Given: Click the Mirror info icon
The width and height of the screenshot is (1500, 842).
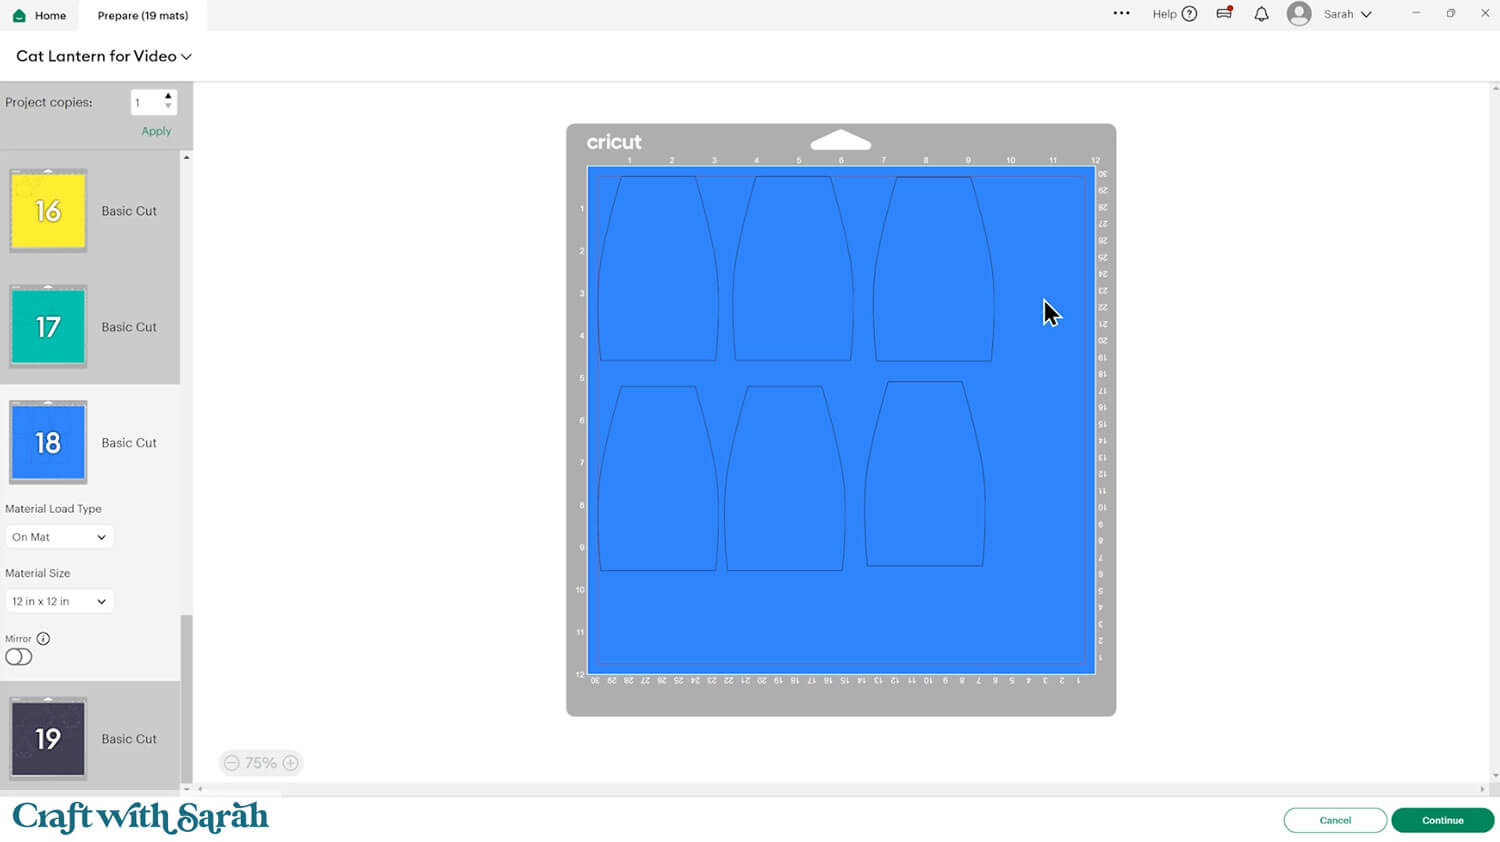Looking at the screenshot, I should point(43,639).
